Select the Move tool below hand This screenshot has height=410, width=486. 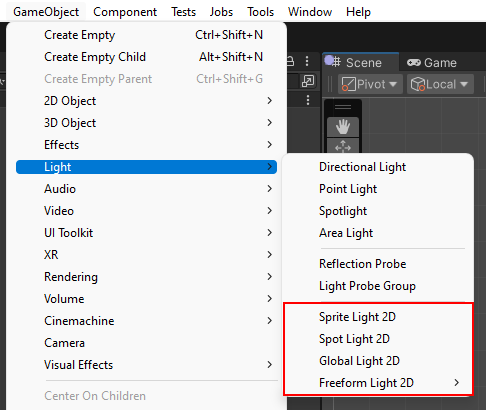[343, 146]
